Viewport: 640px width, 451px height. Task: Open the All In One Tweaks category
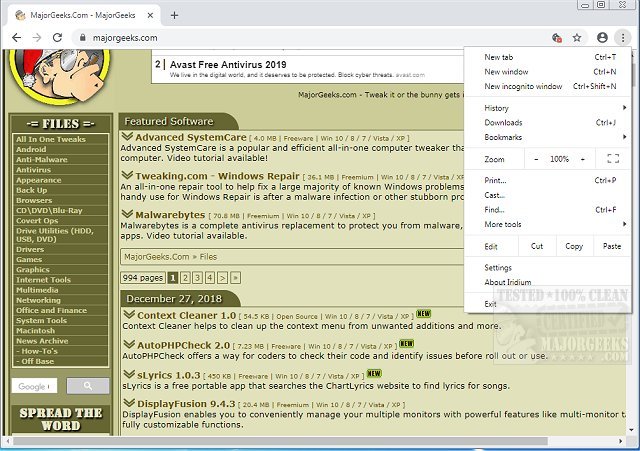pyautogui.click(x=51, y=139)
